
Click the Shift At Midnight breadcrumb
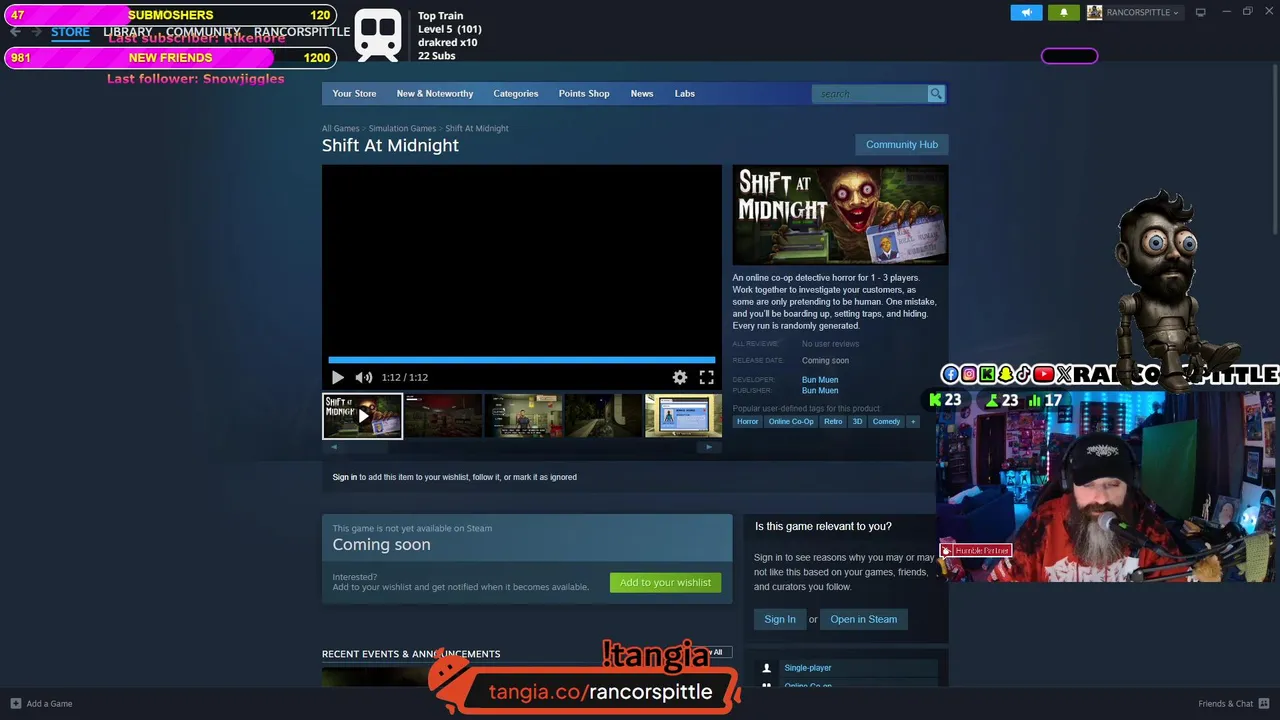pos(477,128)
